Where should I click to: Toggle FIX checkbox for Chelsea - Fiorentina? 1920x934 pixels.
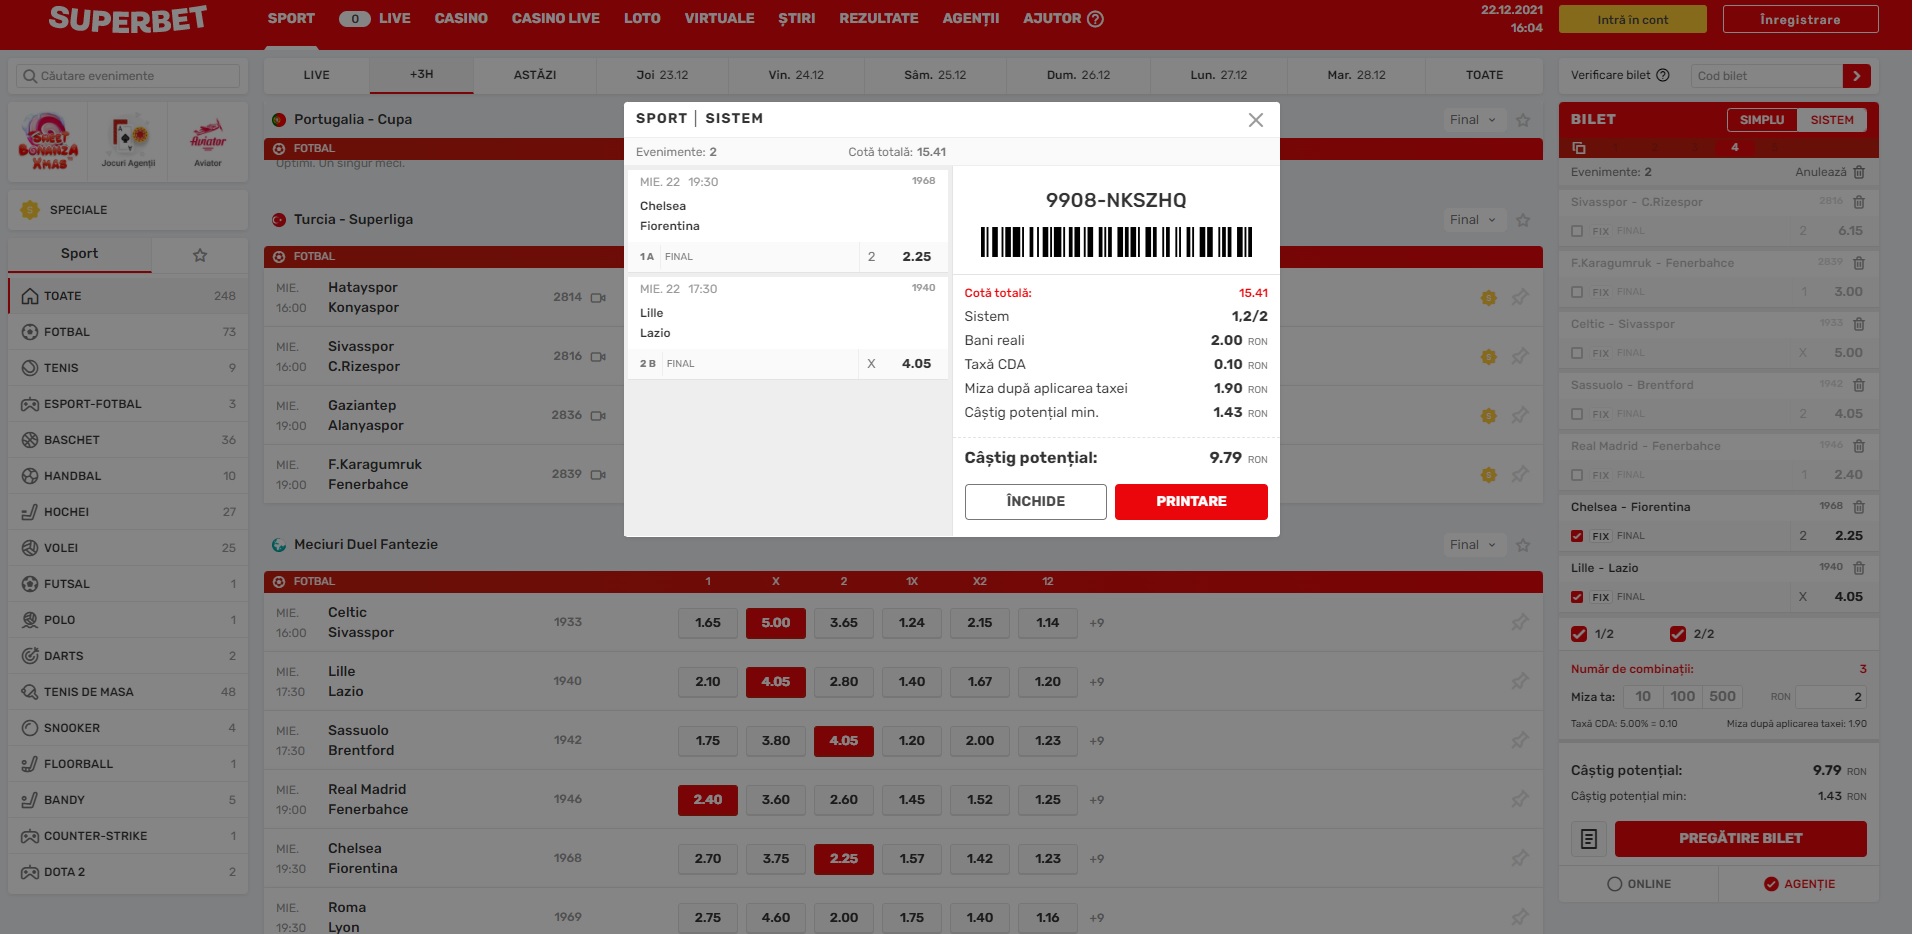(1577, 536)
